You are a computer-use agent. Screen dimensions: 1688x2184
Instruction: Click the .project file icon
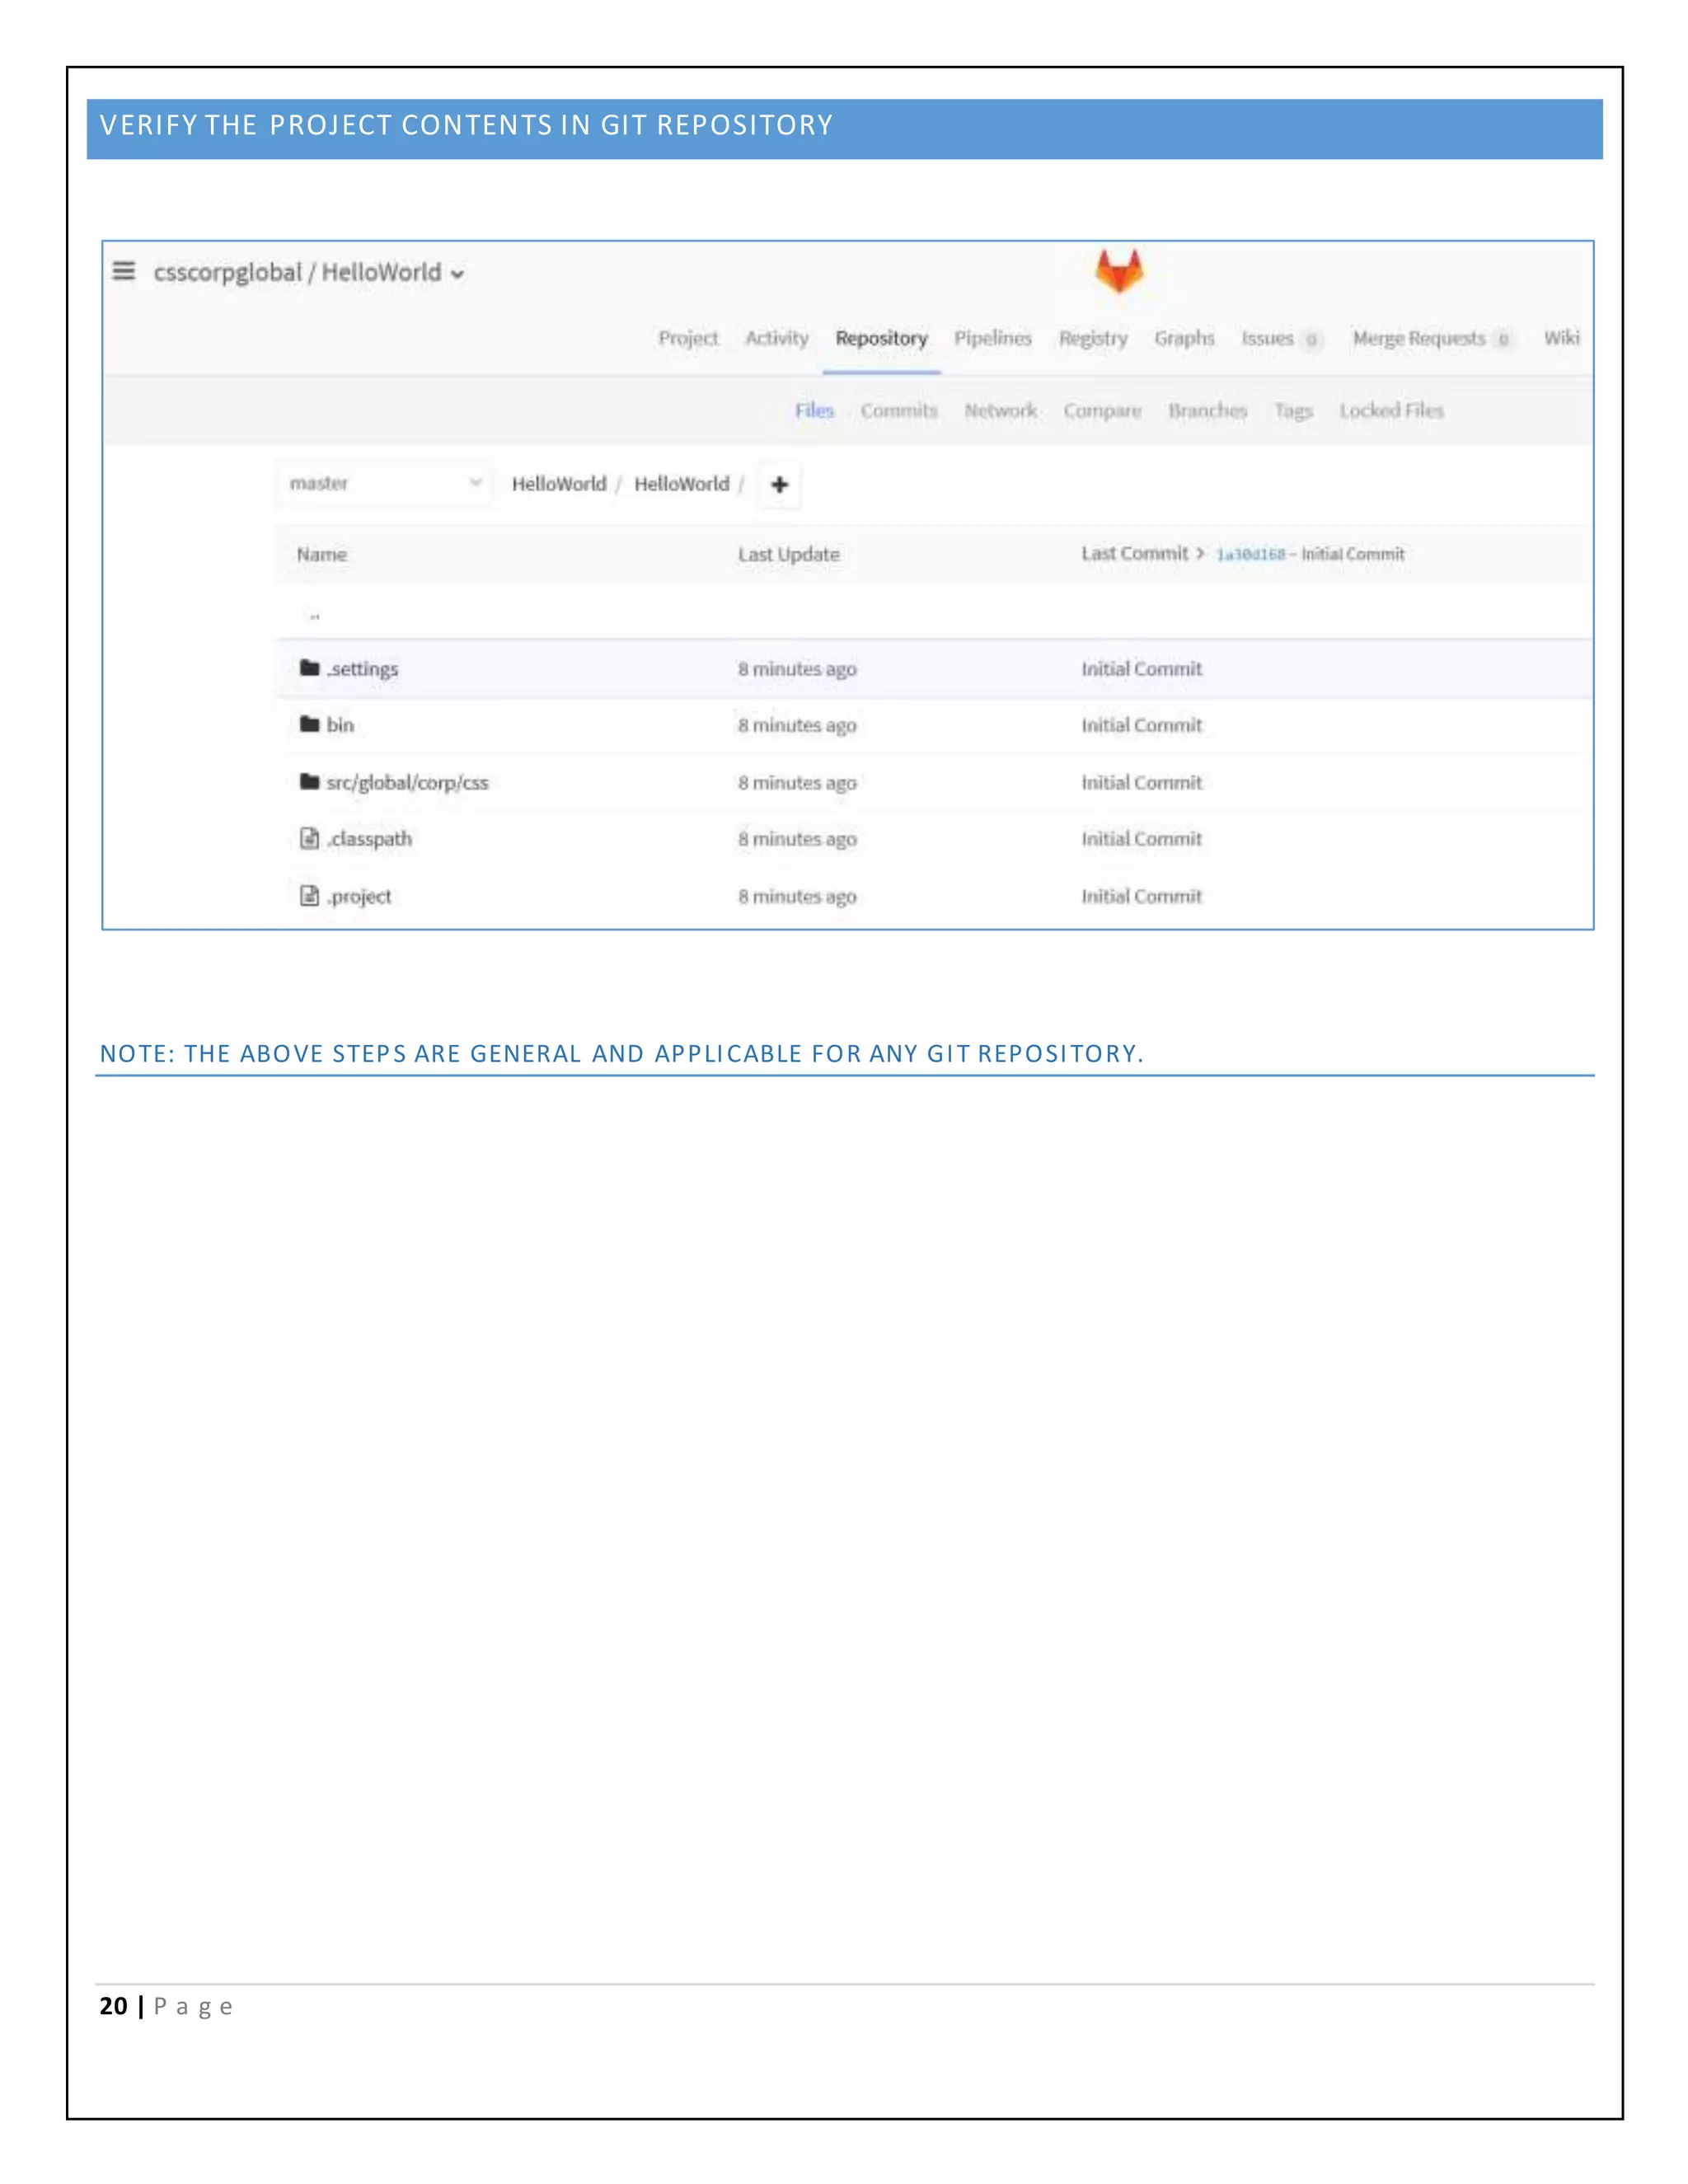click(x=309, y=896)
